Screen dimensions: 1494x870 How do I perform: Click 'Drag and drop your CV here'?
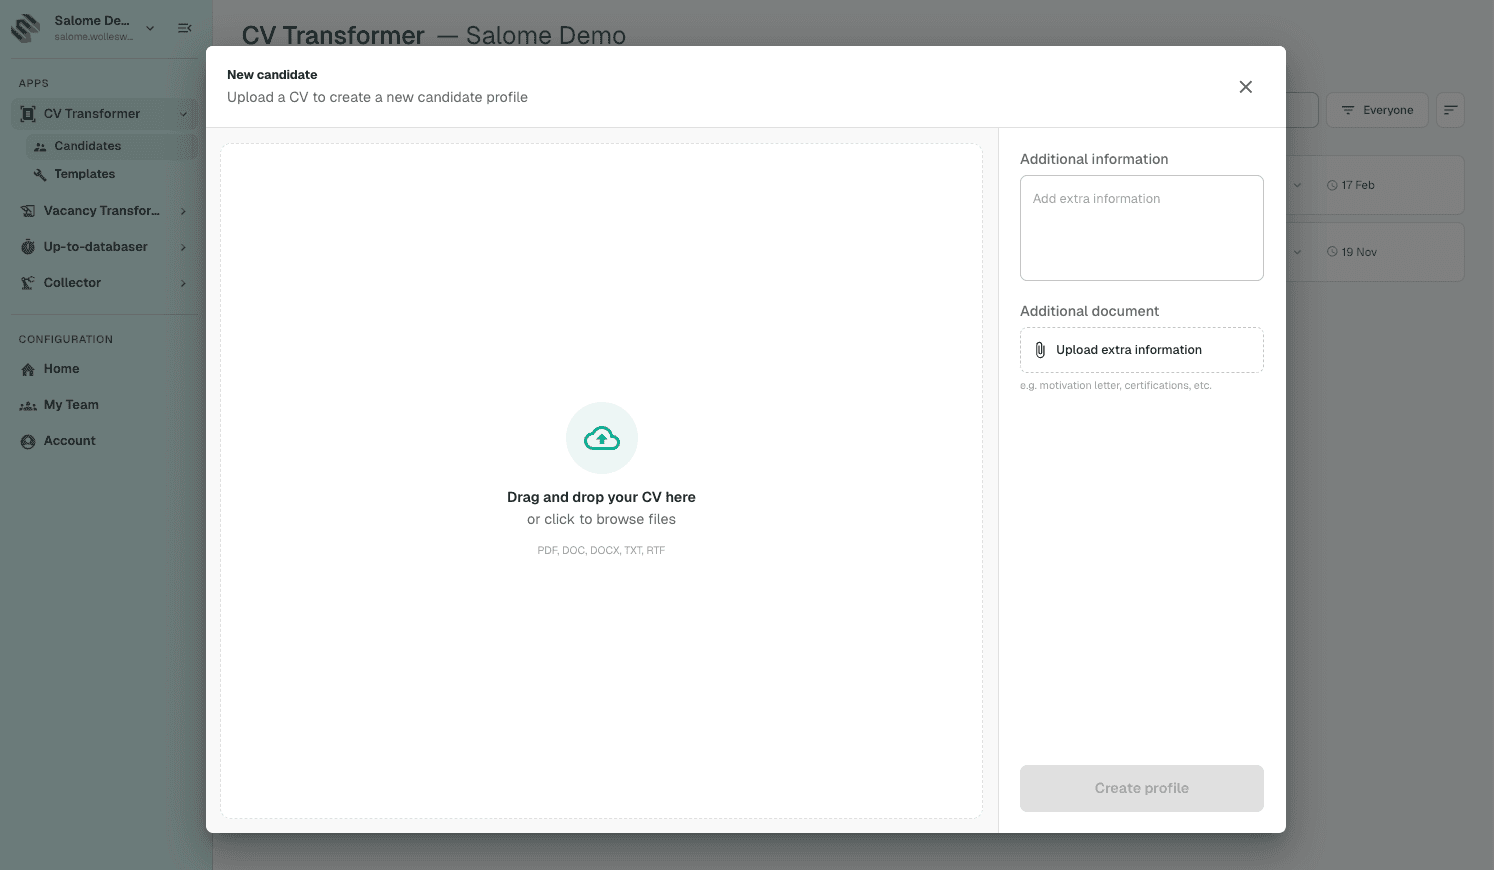pyautogui.click(x=601, y=497)
